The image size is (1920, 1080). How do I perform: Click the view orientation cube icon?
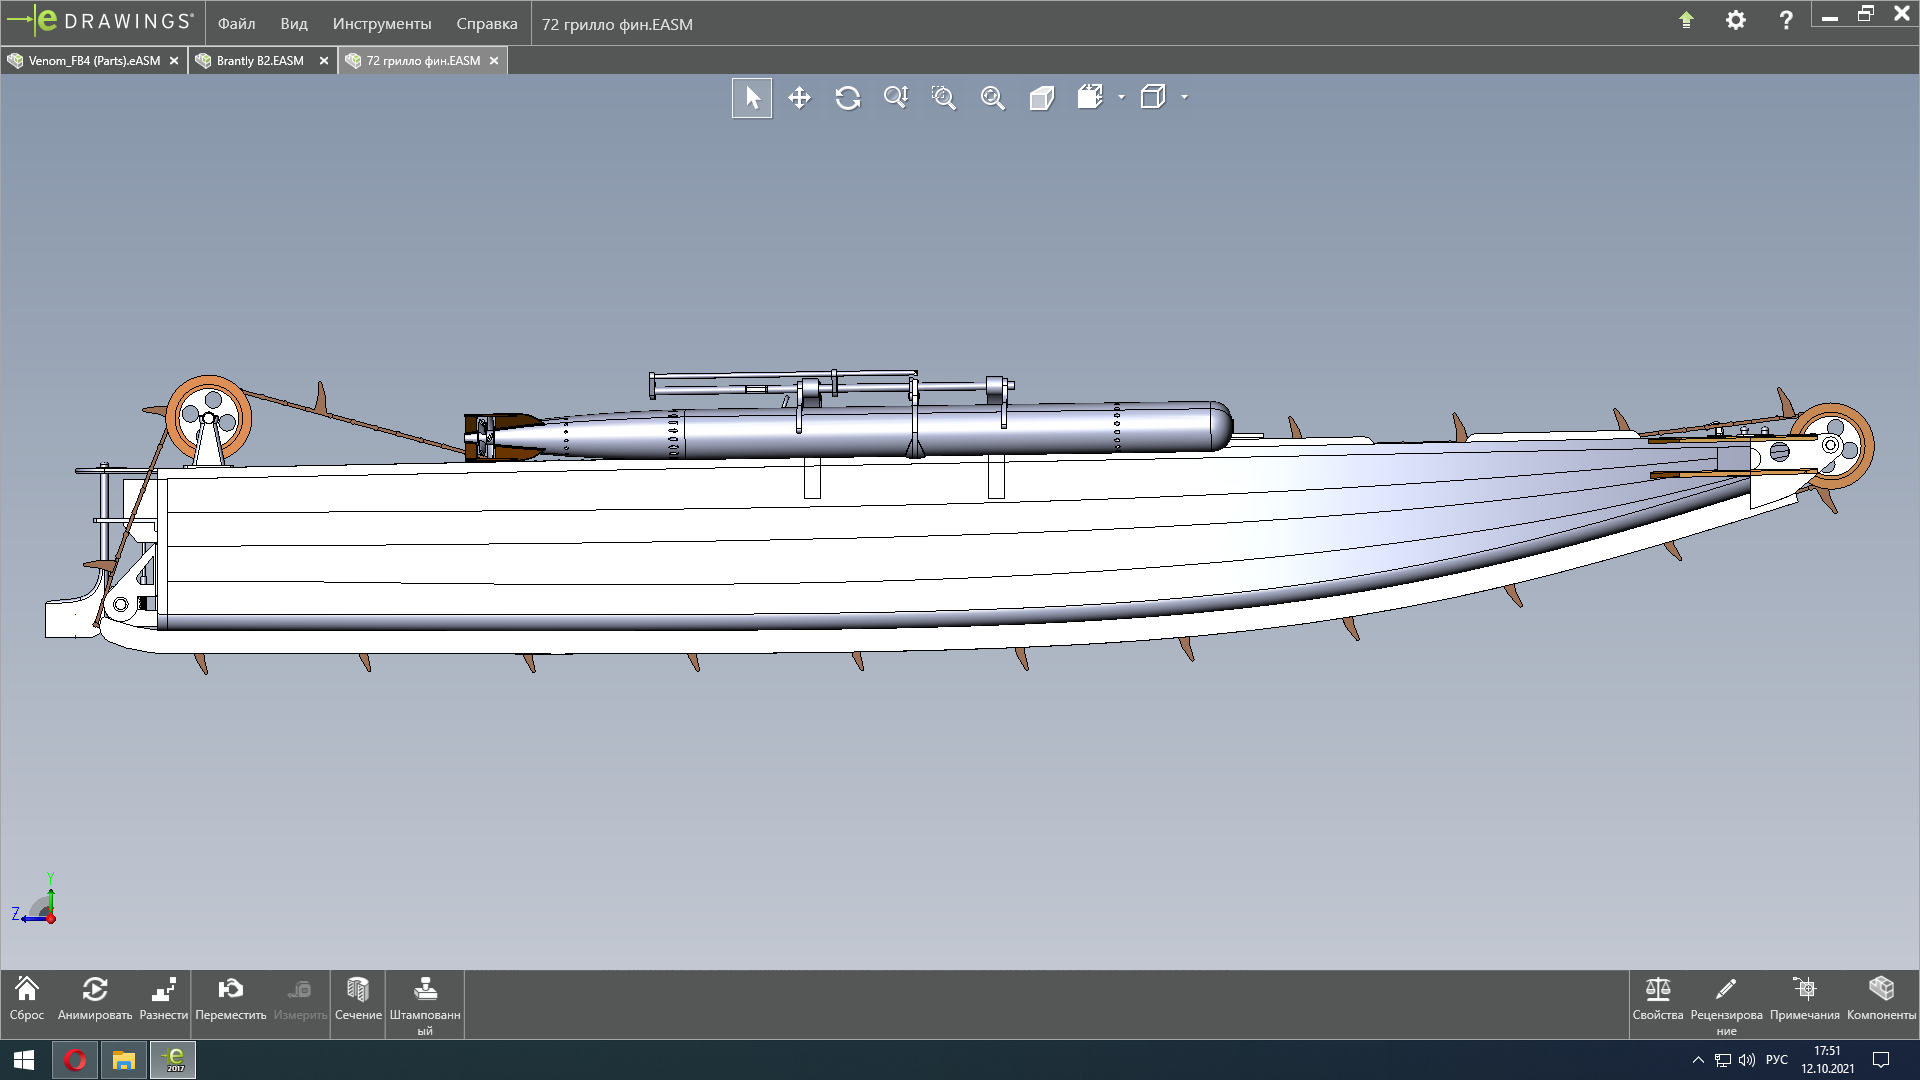pos(1153,97)
